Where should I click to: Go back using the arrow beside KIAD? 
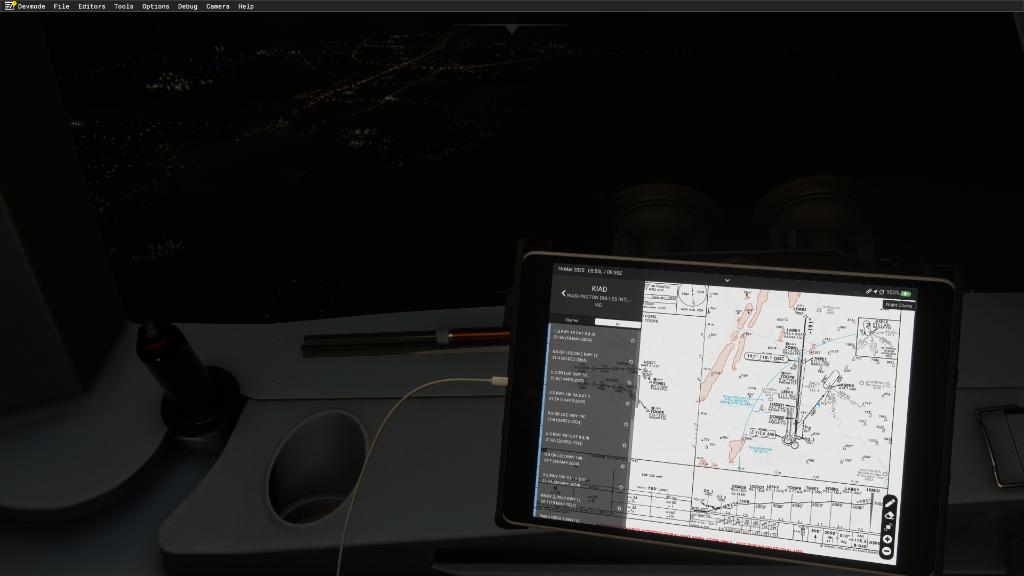click(563, 293)
